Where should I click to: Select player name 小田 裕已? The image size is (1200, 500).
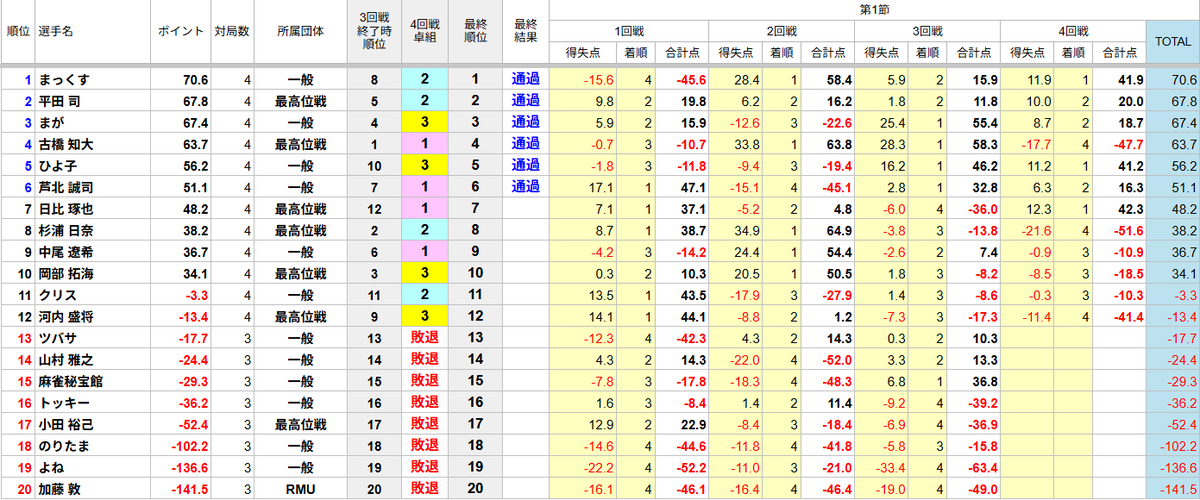67,425
